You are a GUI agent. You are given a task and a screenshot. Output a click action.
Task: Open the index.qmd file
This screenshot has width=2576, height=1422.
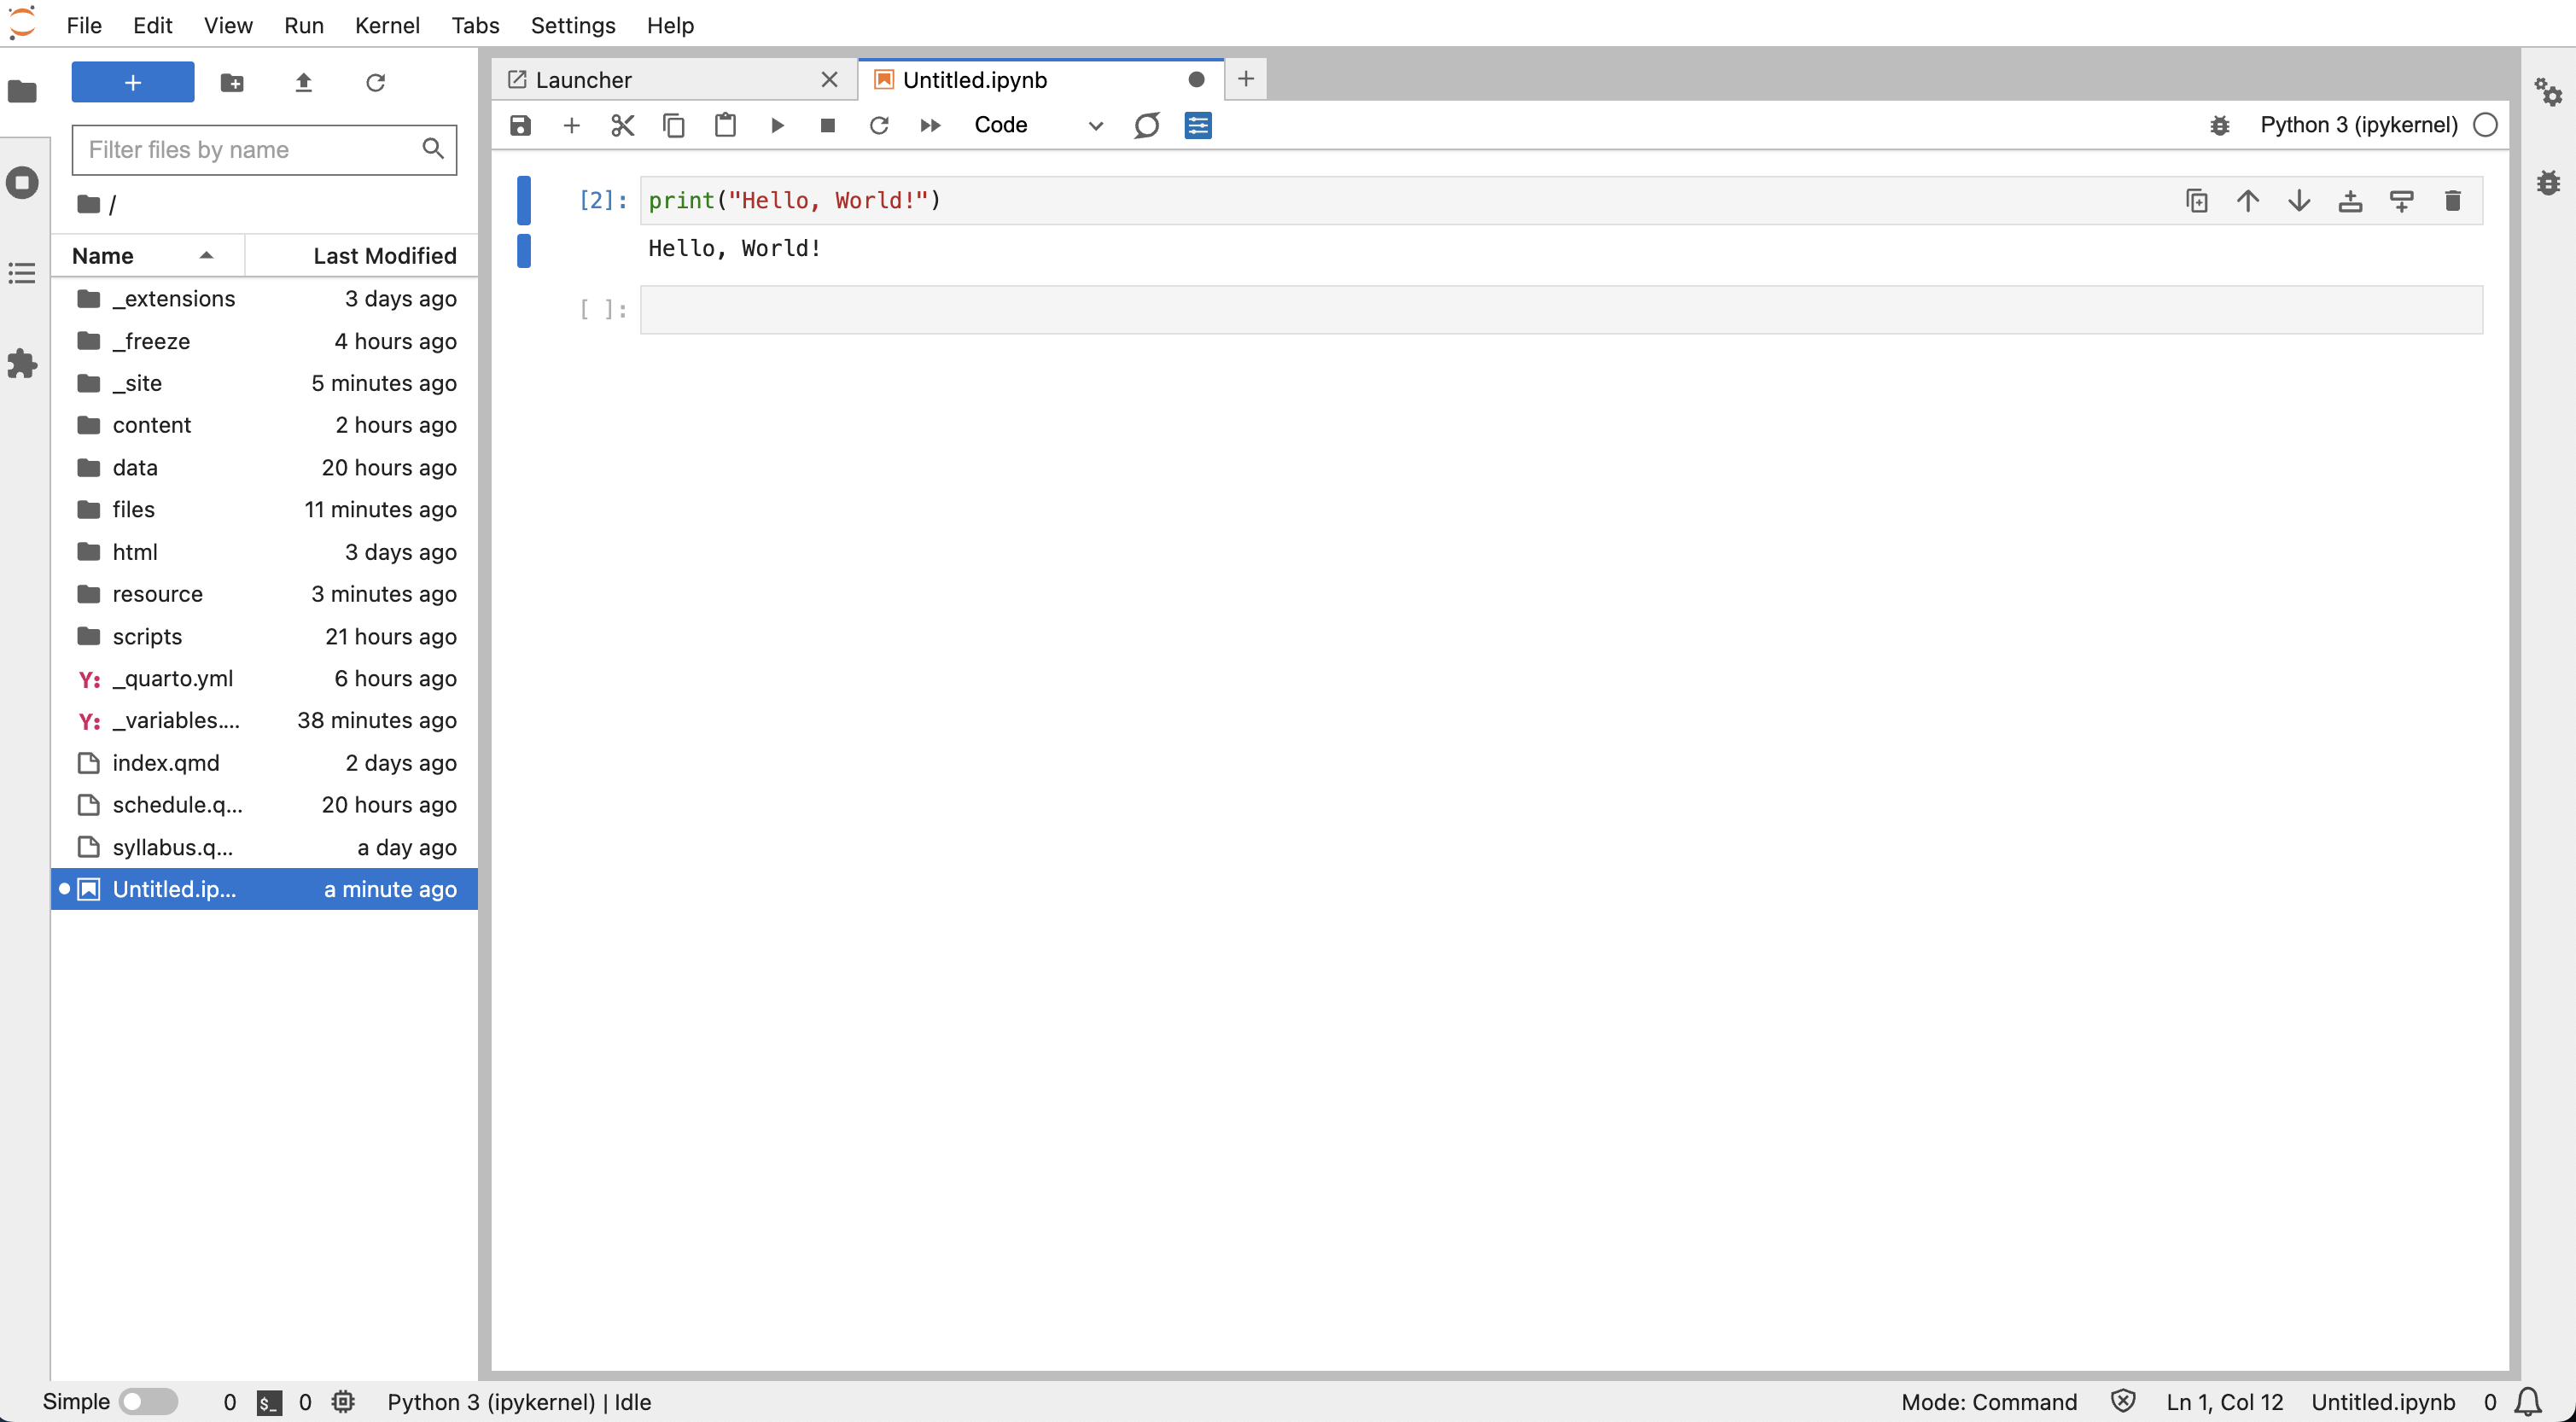166,763
